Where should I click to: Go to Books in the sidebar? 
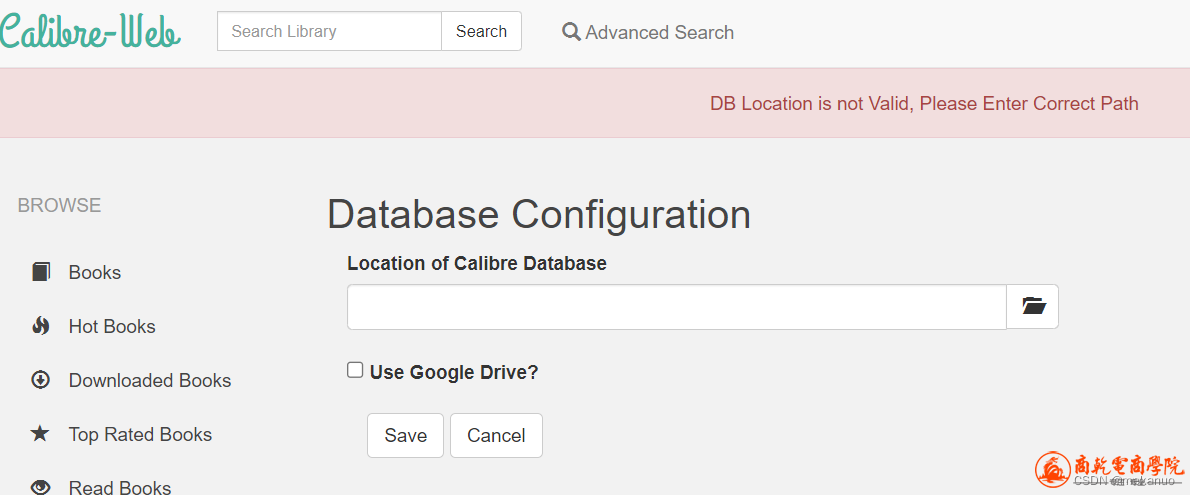pyautogui.click(x=94, y=272)
